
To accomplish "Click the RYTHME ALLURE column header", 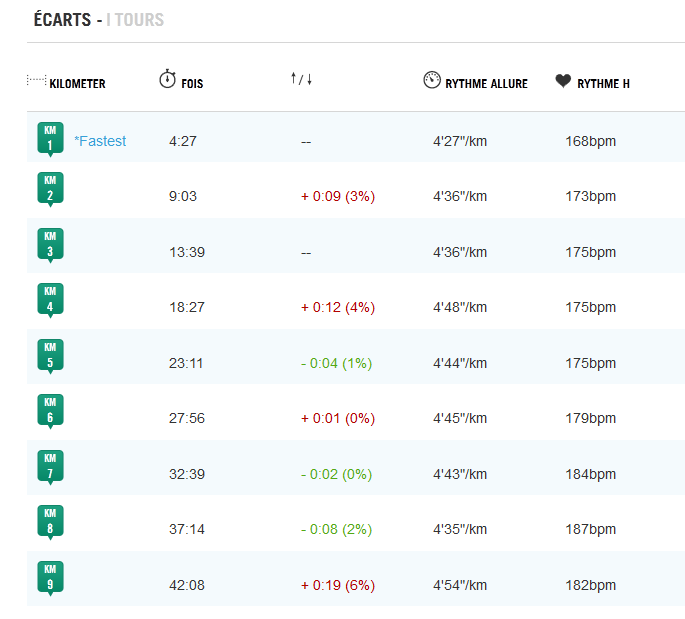I will [x=487, y=83].
